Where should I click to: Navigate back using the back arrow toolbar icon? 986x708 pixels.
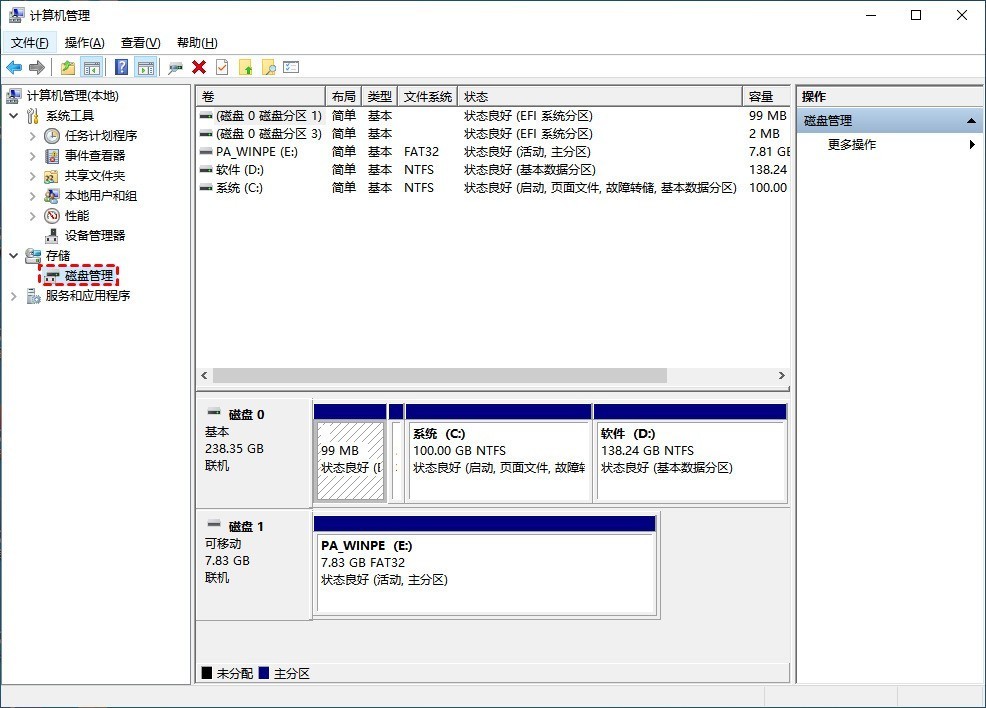click(14, 67)
